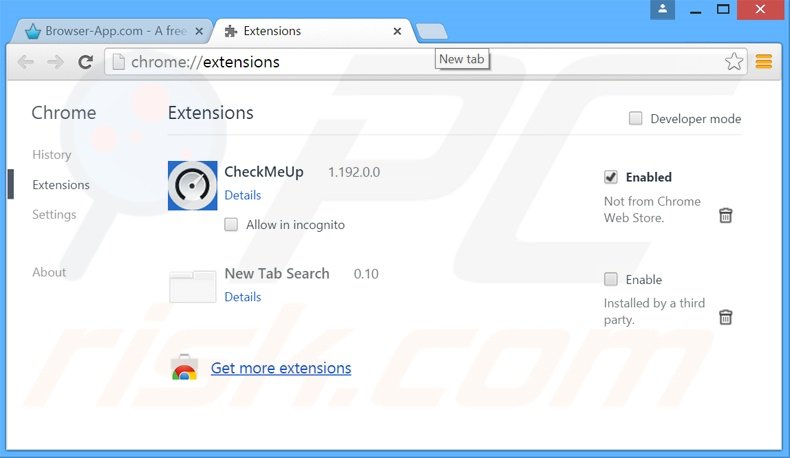The width and height of the screenshot is (790, 458).
Task: Open Details link for CheckMeUp
Action: tap(242, 195)
